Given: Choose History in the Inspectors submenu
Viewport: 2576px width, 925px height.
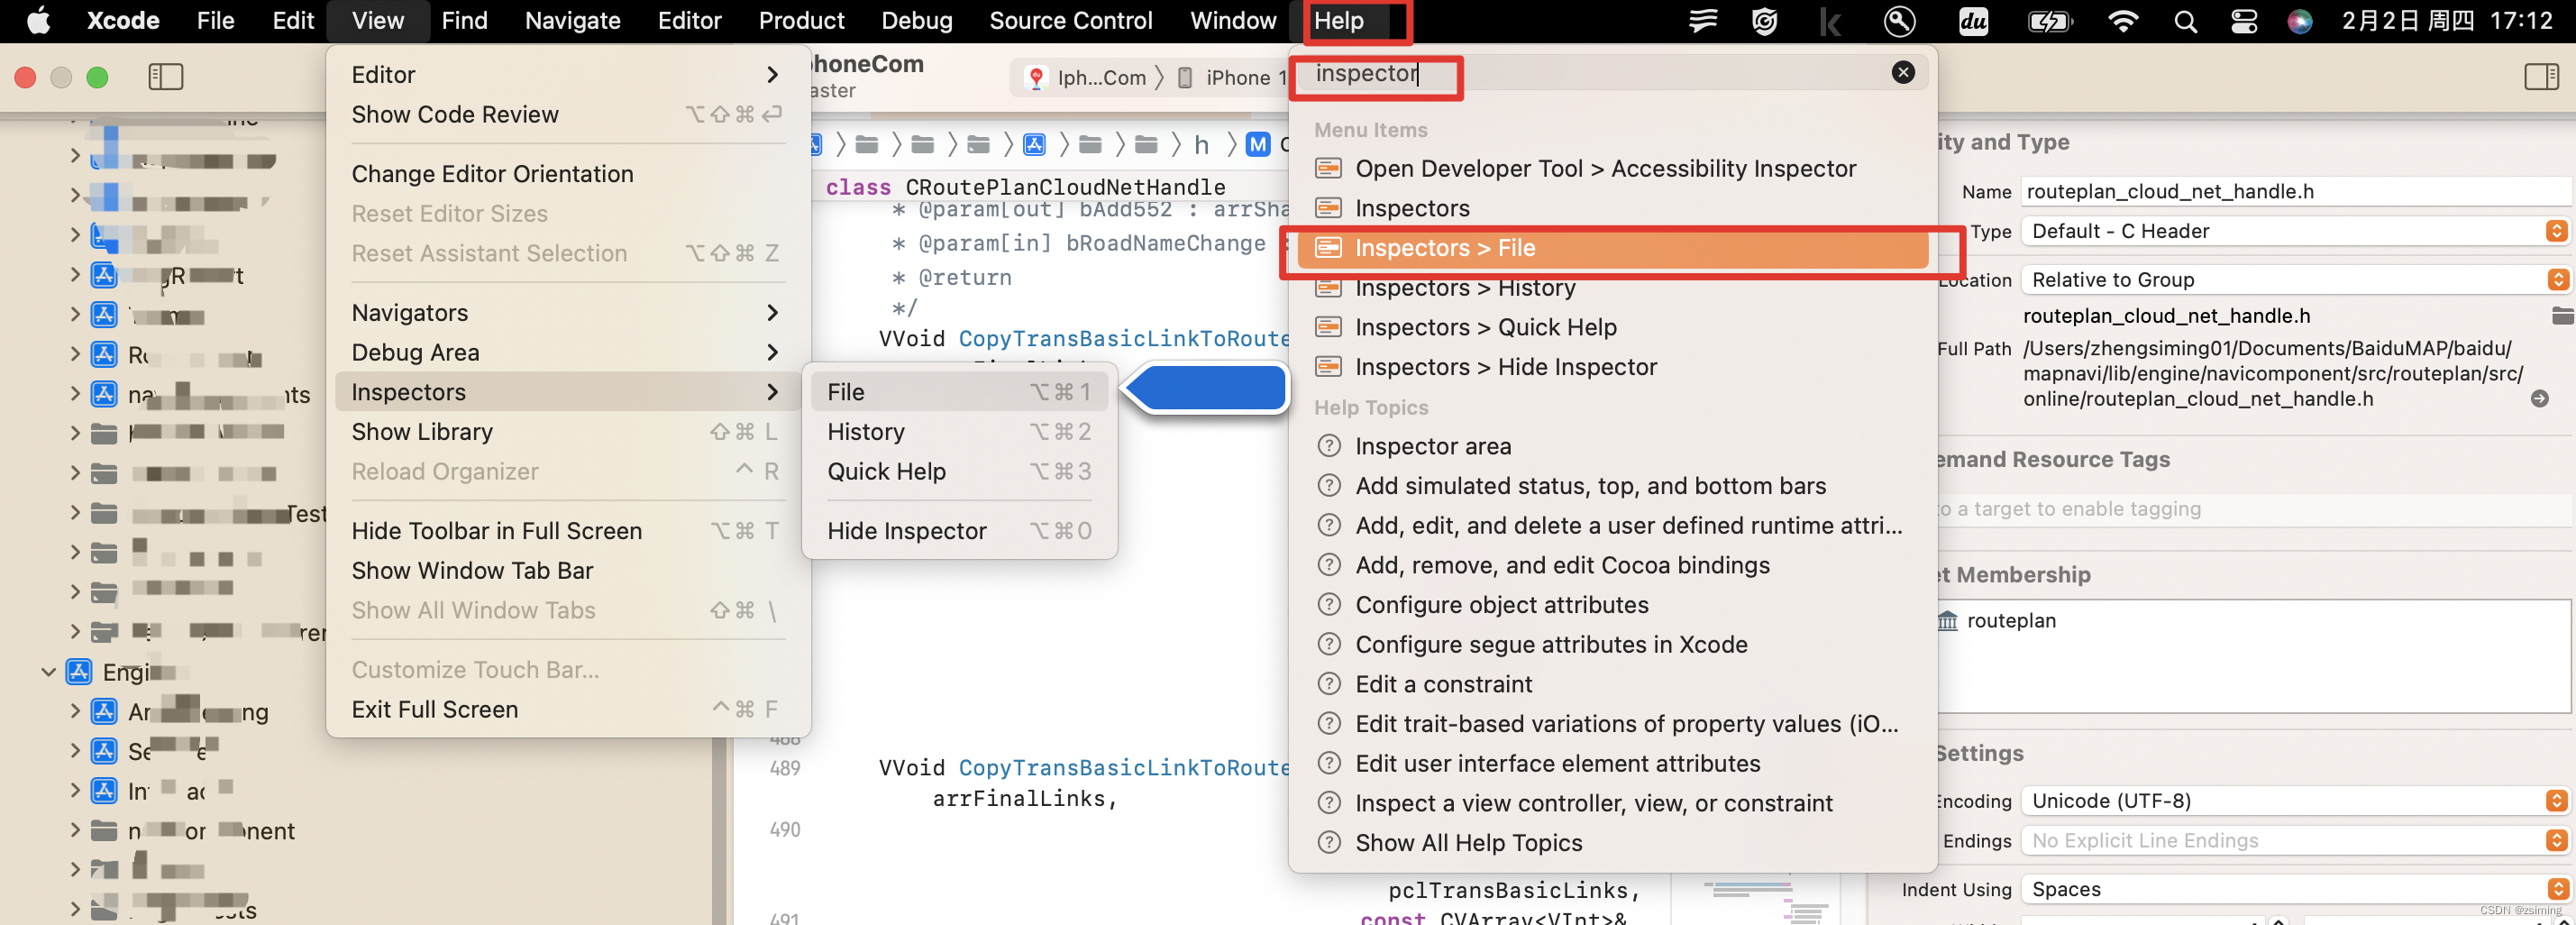Looking at the screenshot, I should (x=958, y=432).
